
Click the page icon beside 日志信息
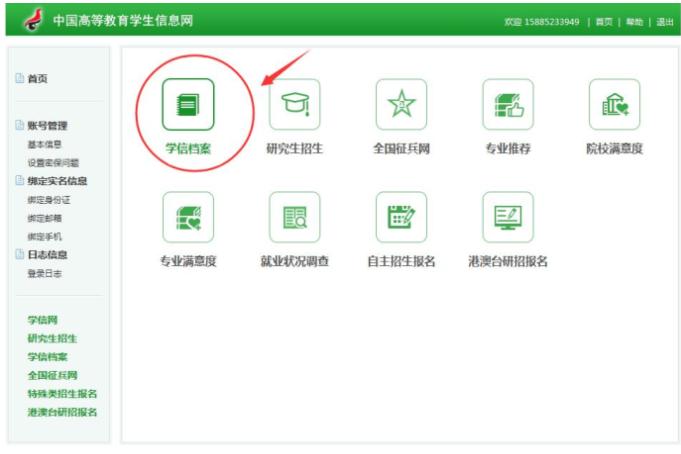click(20, 254)
